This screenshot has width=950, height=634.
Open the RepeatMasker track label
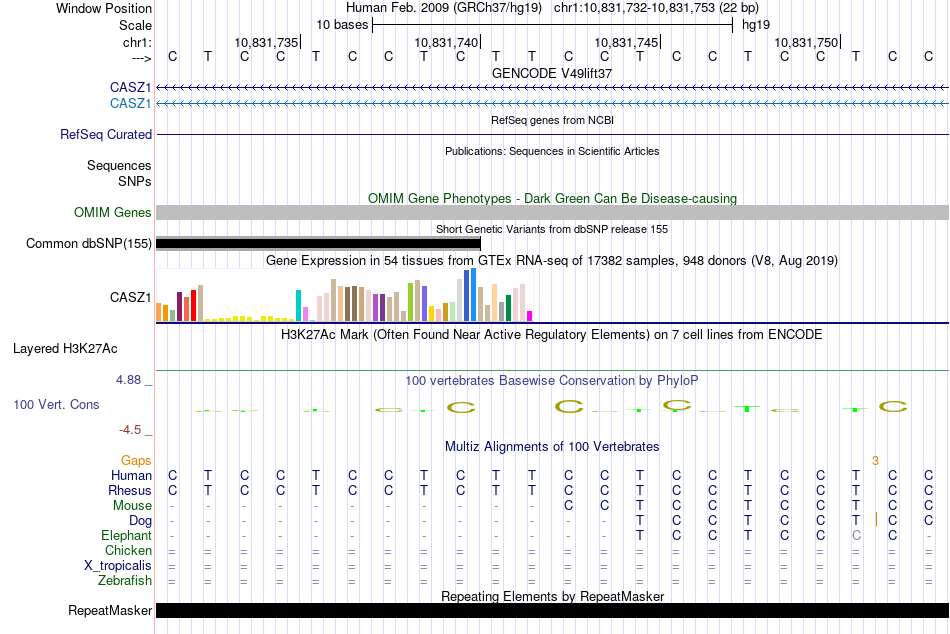pos(110,610)
